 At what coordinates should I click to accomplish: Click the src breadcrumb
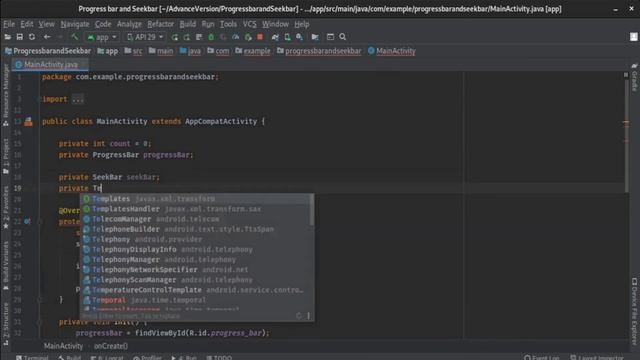click(133, 51)
